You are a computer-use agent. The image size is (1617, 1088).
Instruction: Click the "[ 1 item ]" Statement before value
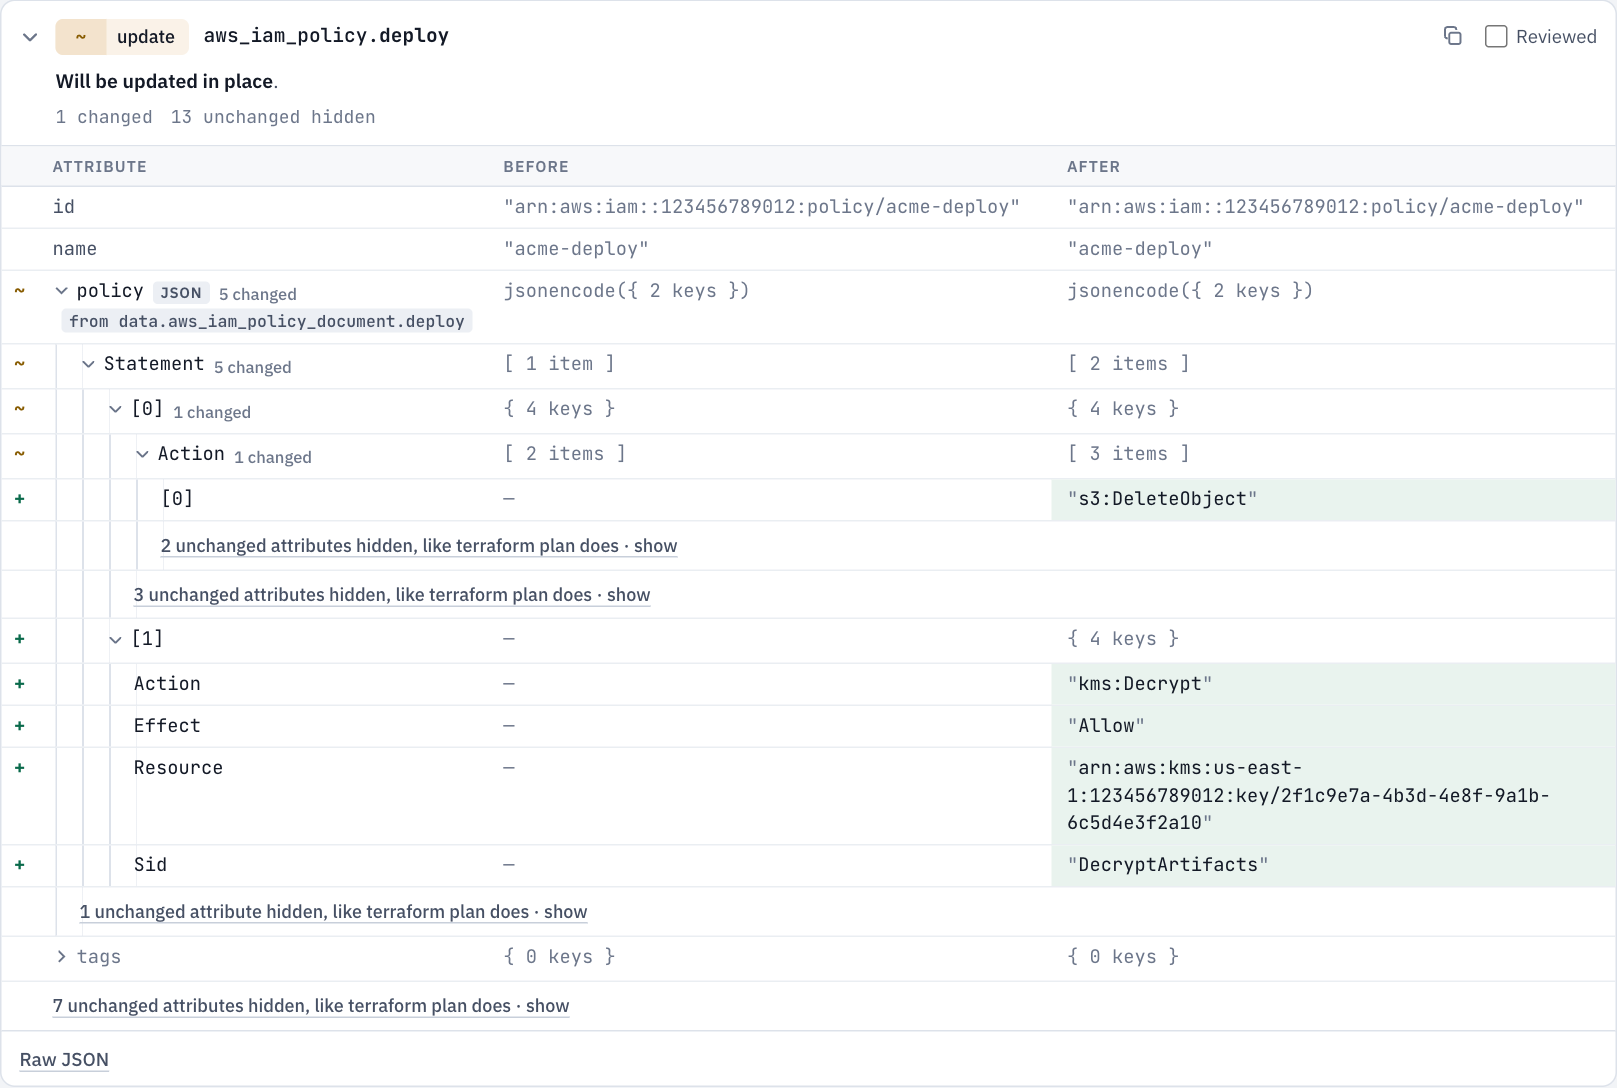pos(559,364)
